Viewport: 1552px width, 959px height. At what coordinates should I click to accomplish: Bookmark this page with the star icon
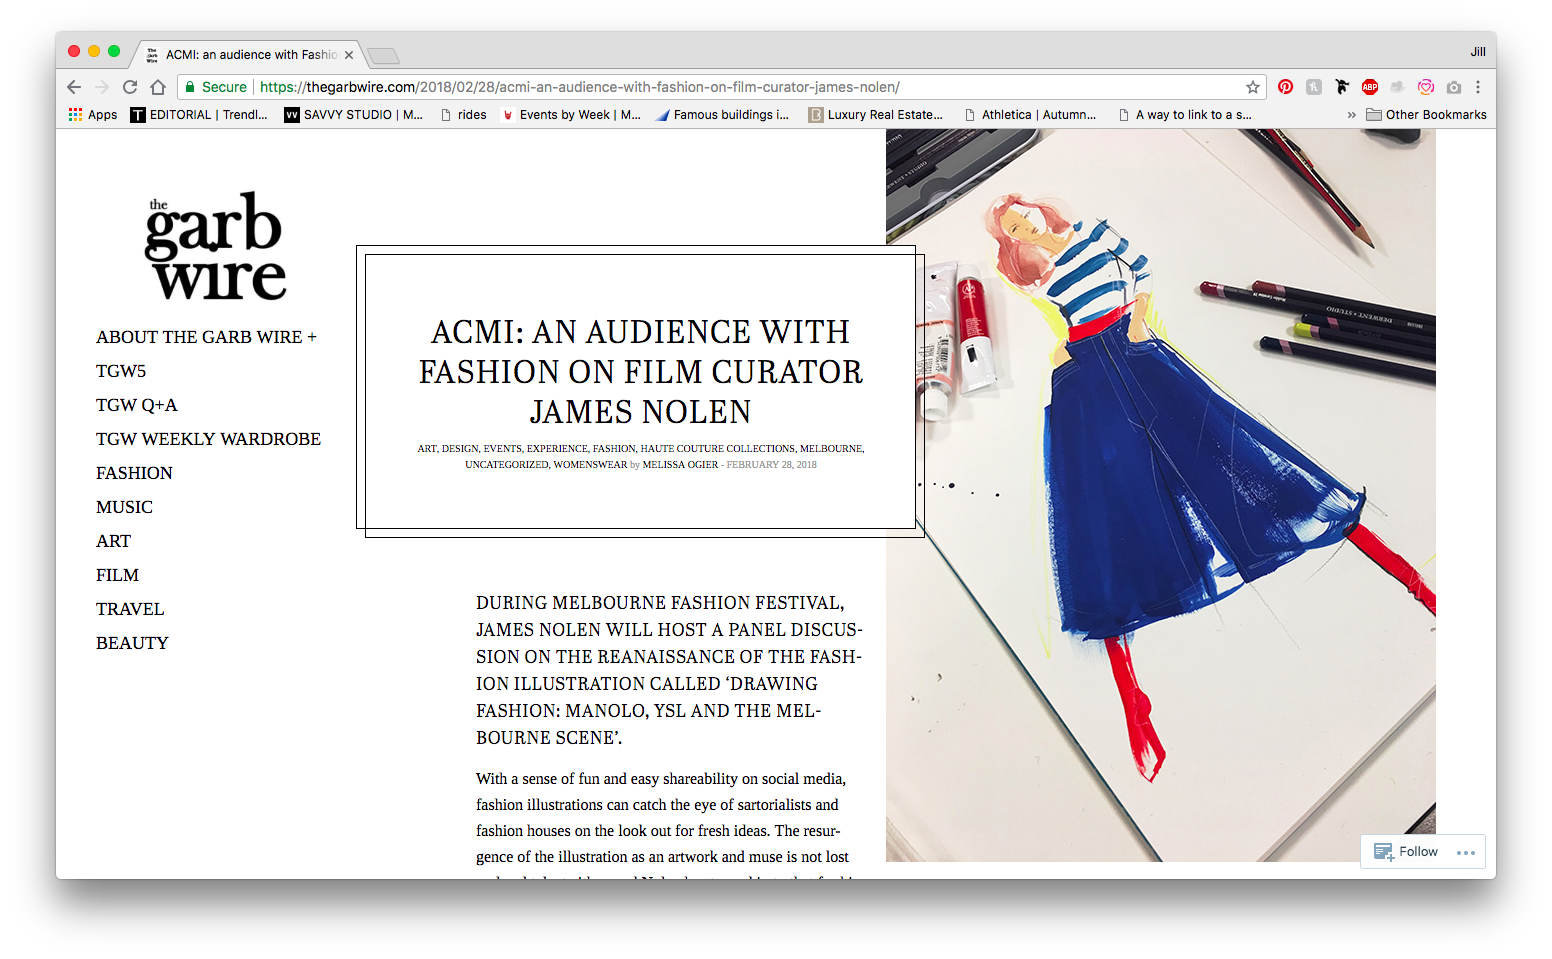(1253, 87)
